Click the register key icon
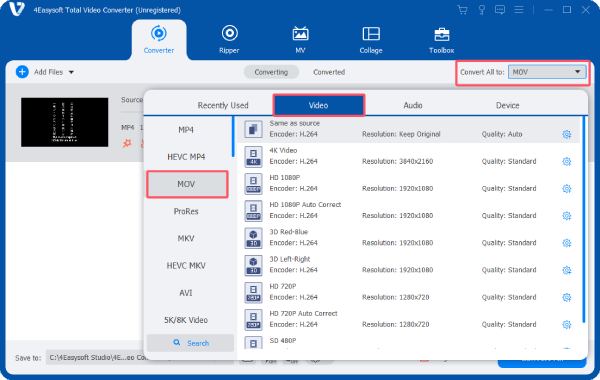600x380 pixels. 482,10
